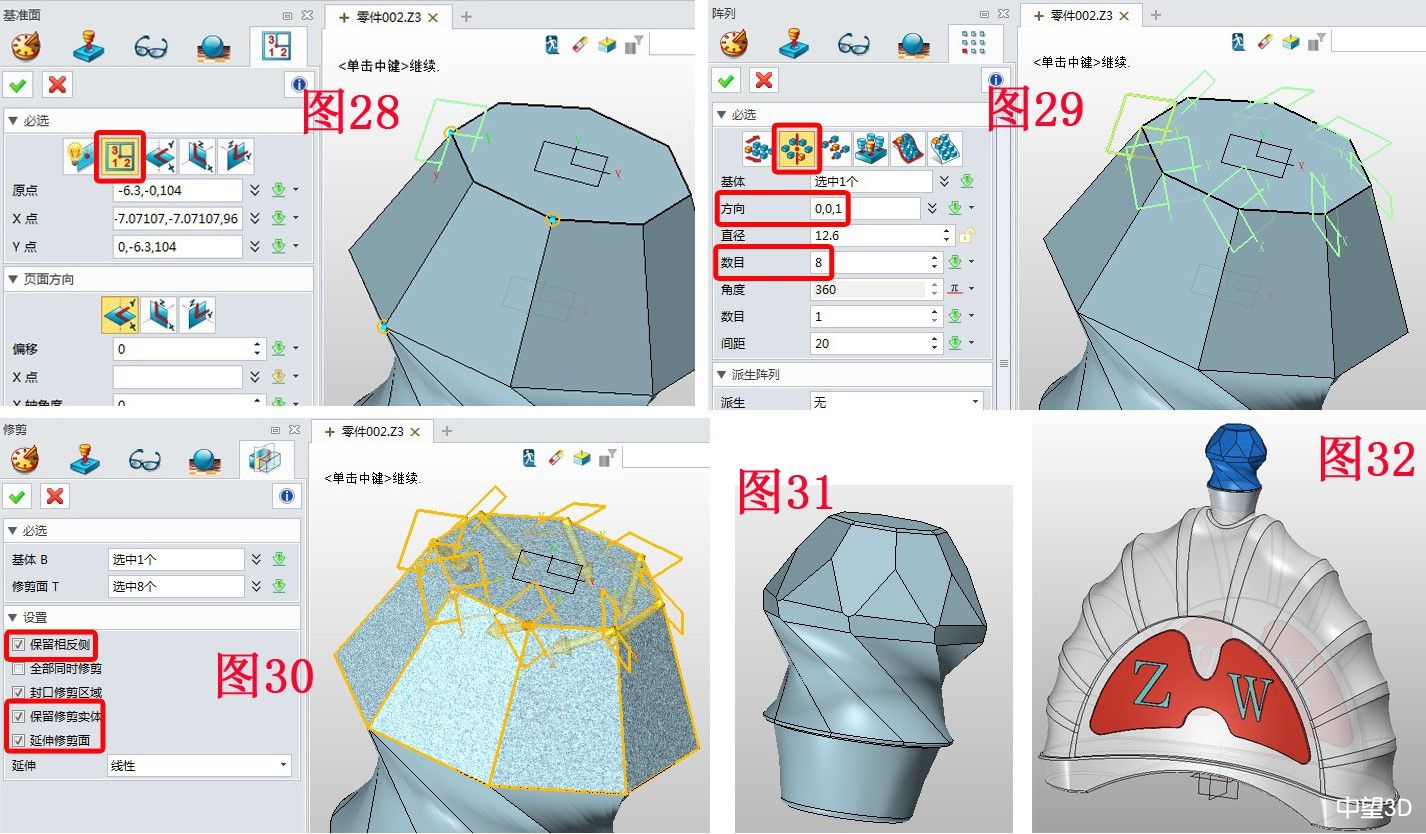Click the 方向 input field showing 0,0,1

[864, 208]
